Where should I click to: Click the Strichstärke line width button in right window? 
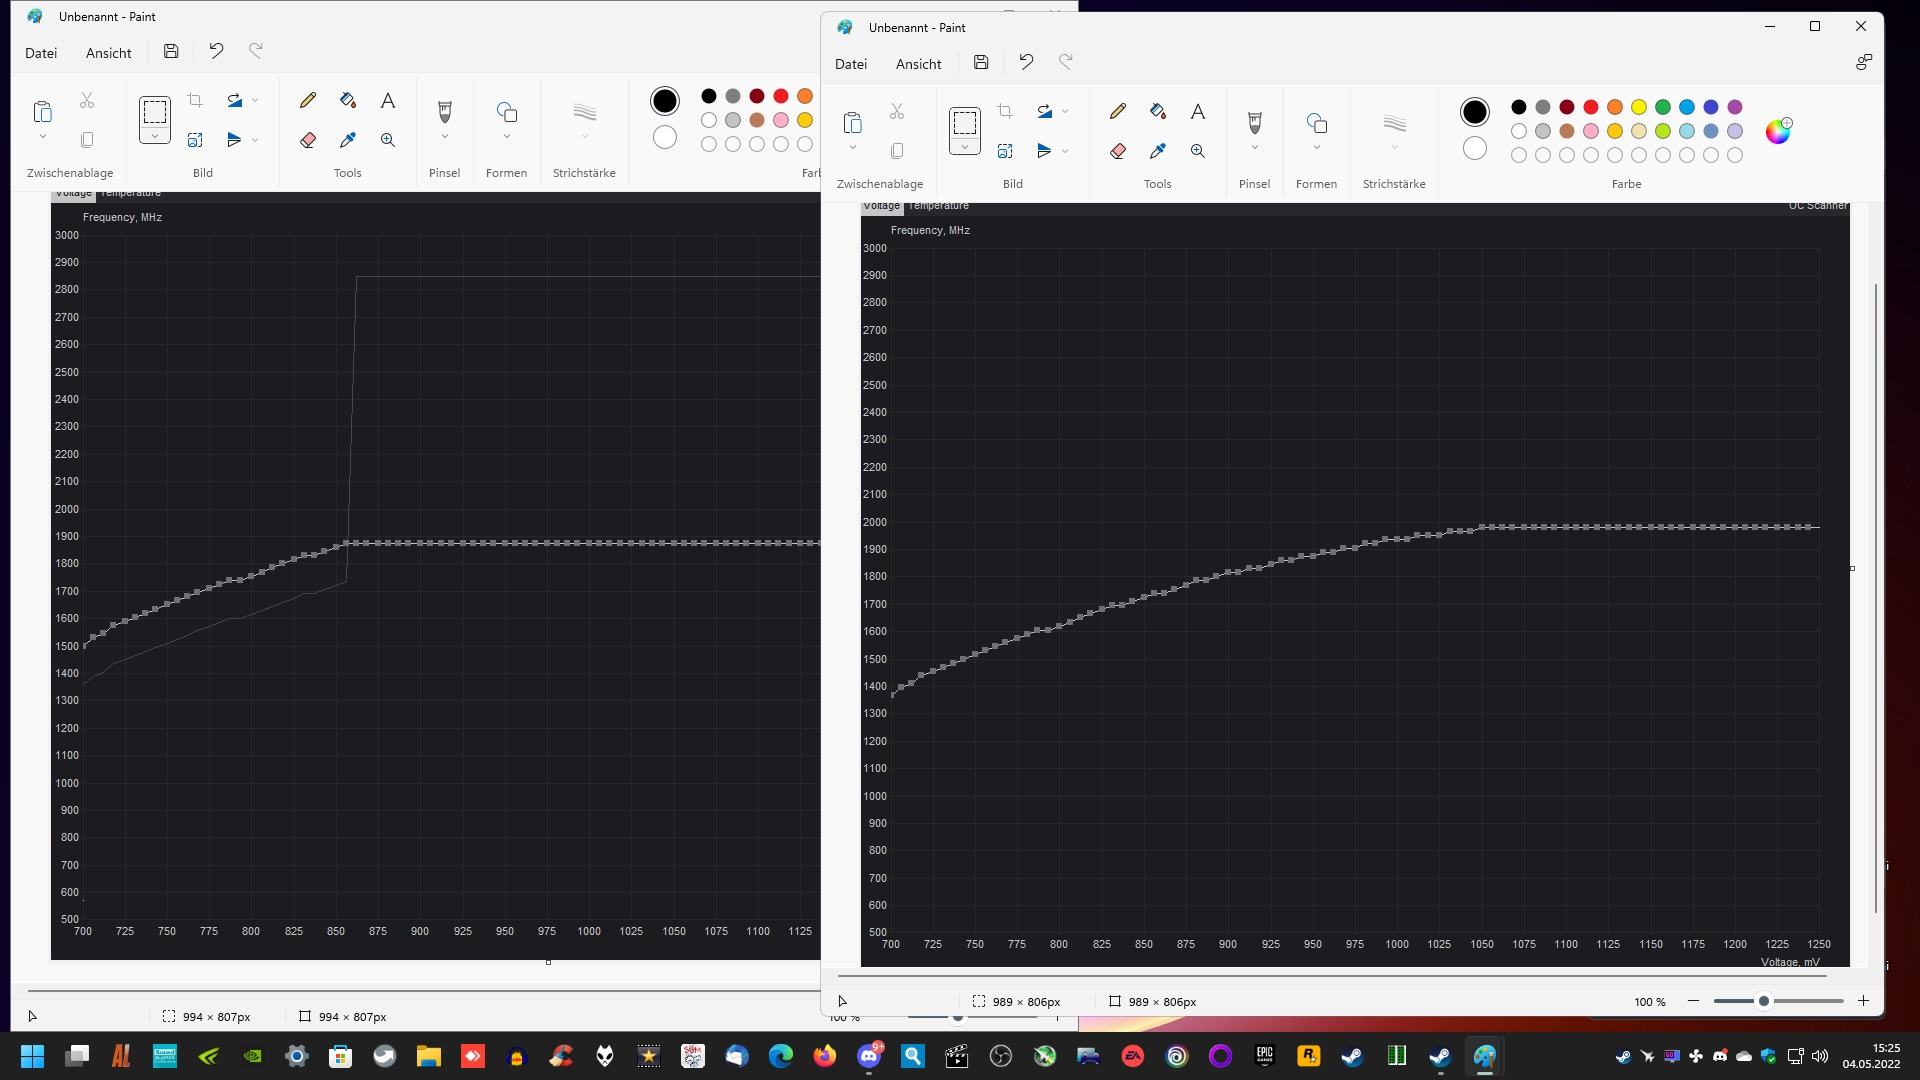coord(1395,123)
